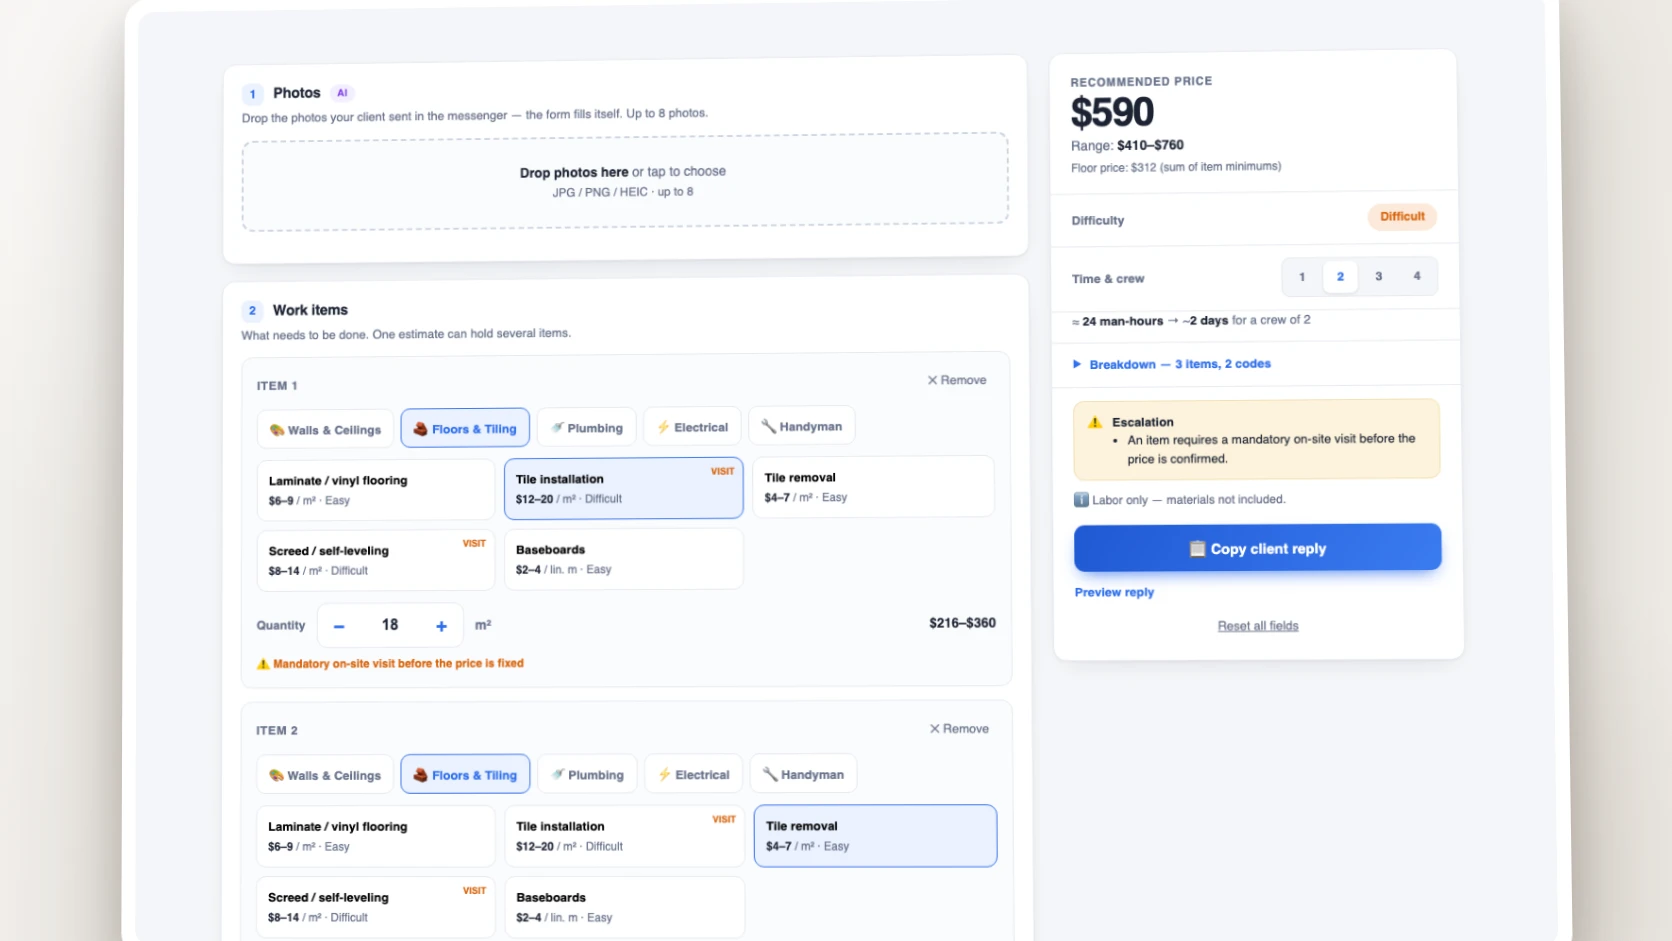
Task: Click the AI badge next to Photos
Action: [342, 93]
